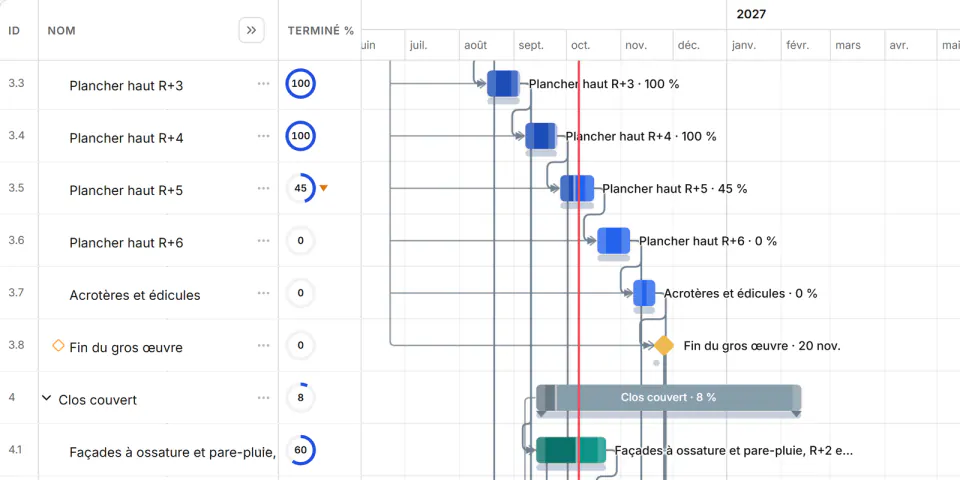Click ID cell 3.3
Image resolution: width=960 pixels, height=480 pixels.
click(16, 83)
